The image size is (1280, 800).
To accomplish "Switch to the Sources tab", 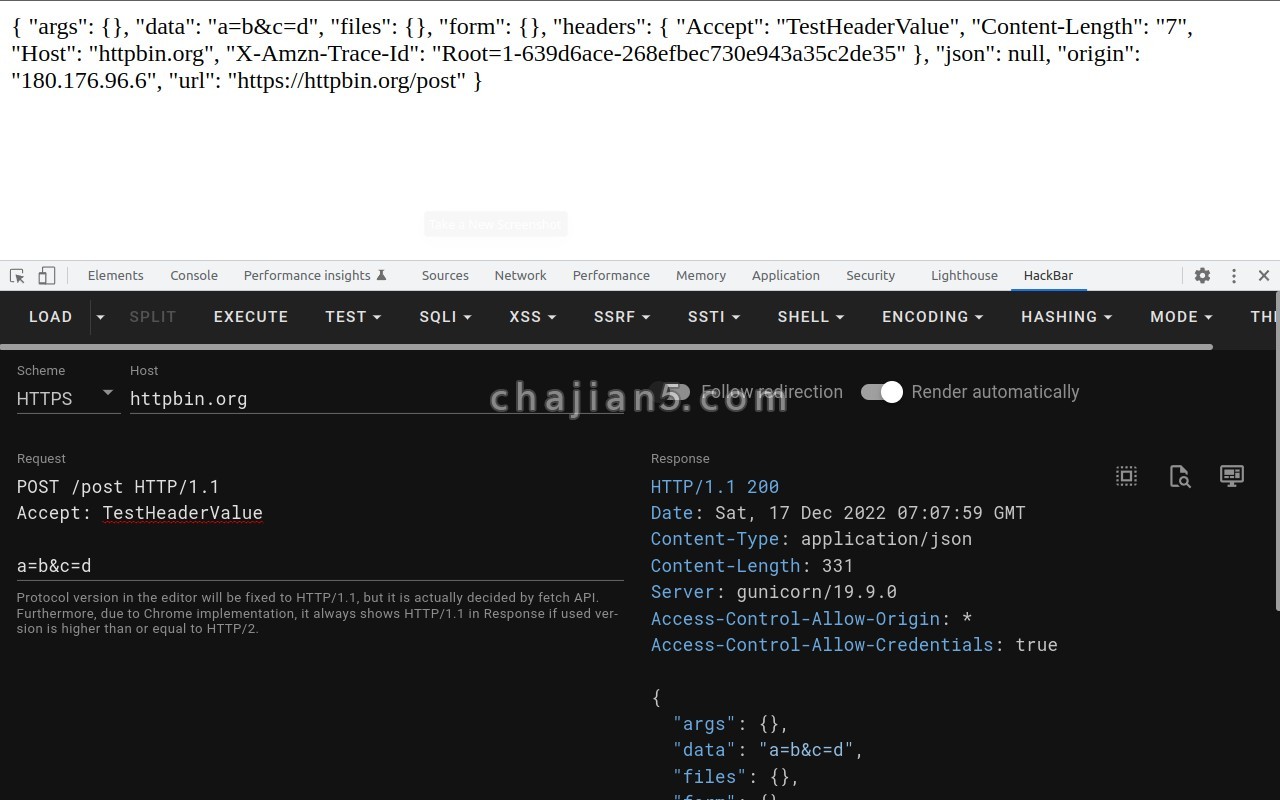I will 445,276.
